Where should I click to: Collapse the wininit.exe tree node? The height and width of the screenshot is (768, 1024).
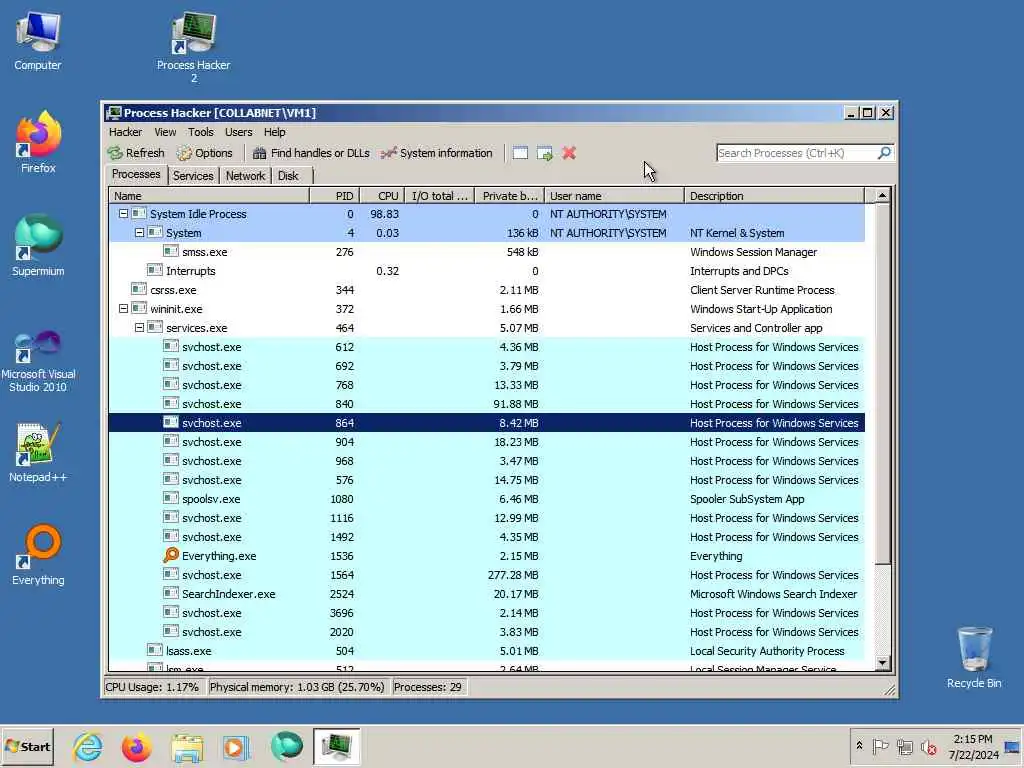[x=123, y=308]
